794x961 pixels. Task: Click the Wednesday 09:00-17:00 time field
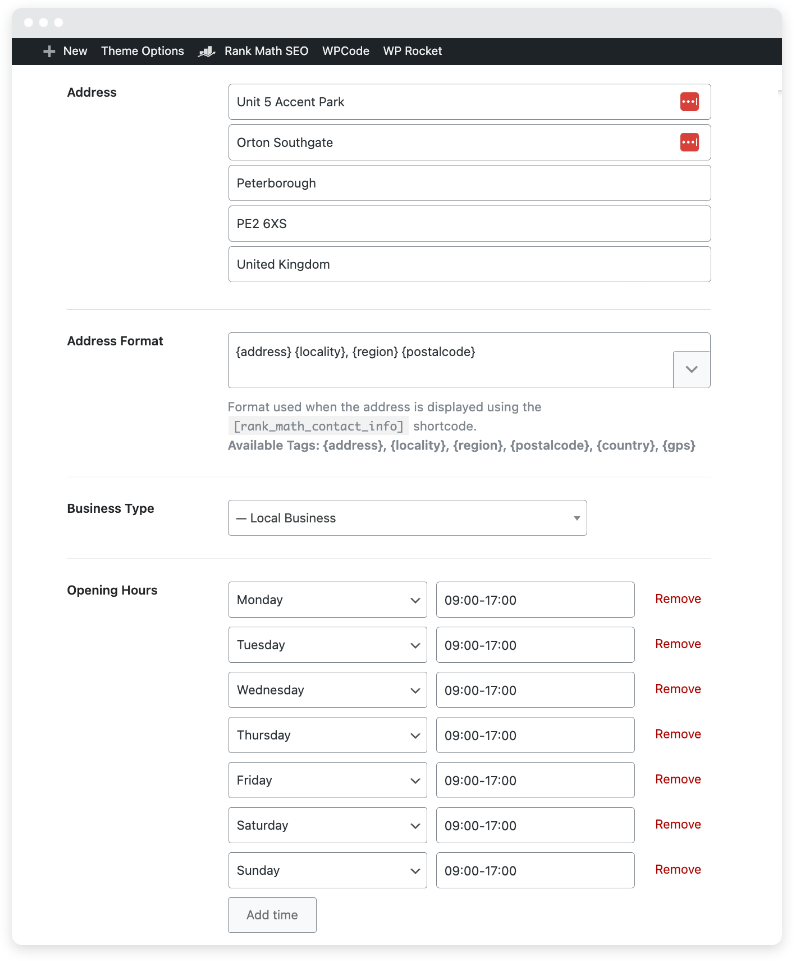click(535, 690)
